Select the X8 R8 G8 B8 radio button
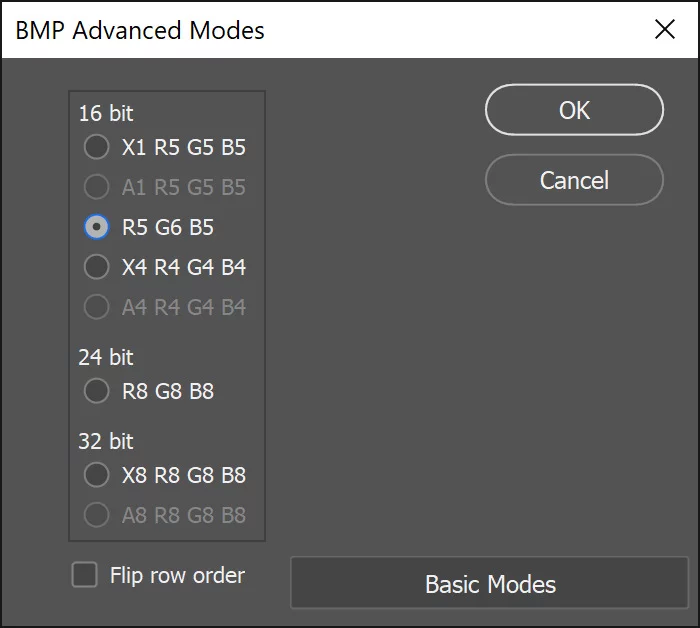 [96, 476]
